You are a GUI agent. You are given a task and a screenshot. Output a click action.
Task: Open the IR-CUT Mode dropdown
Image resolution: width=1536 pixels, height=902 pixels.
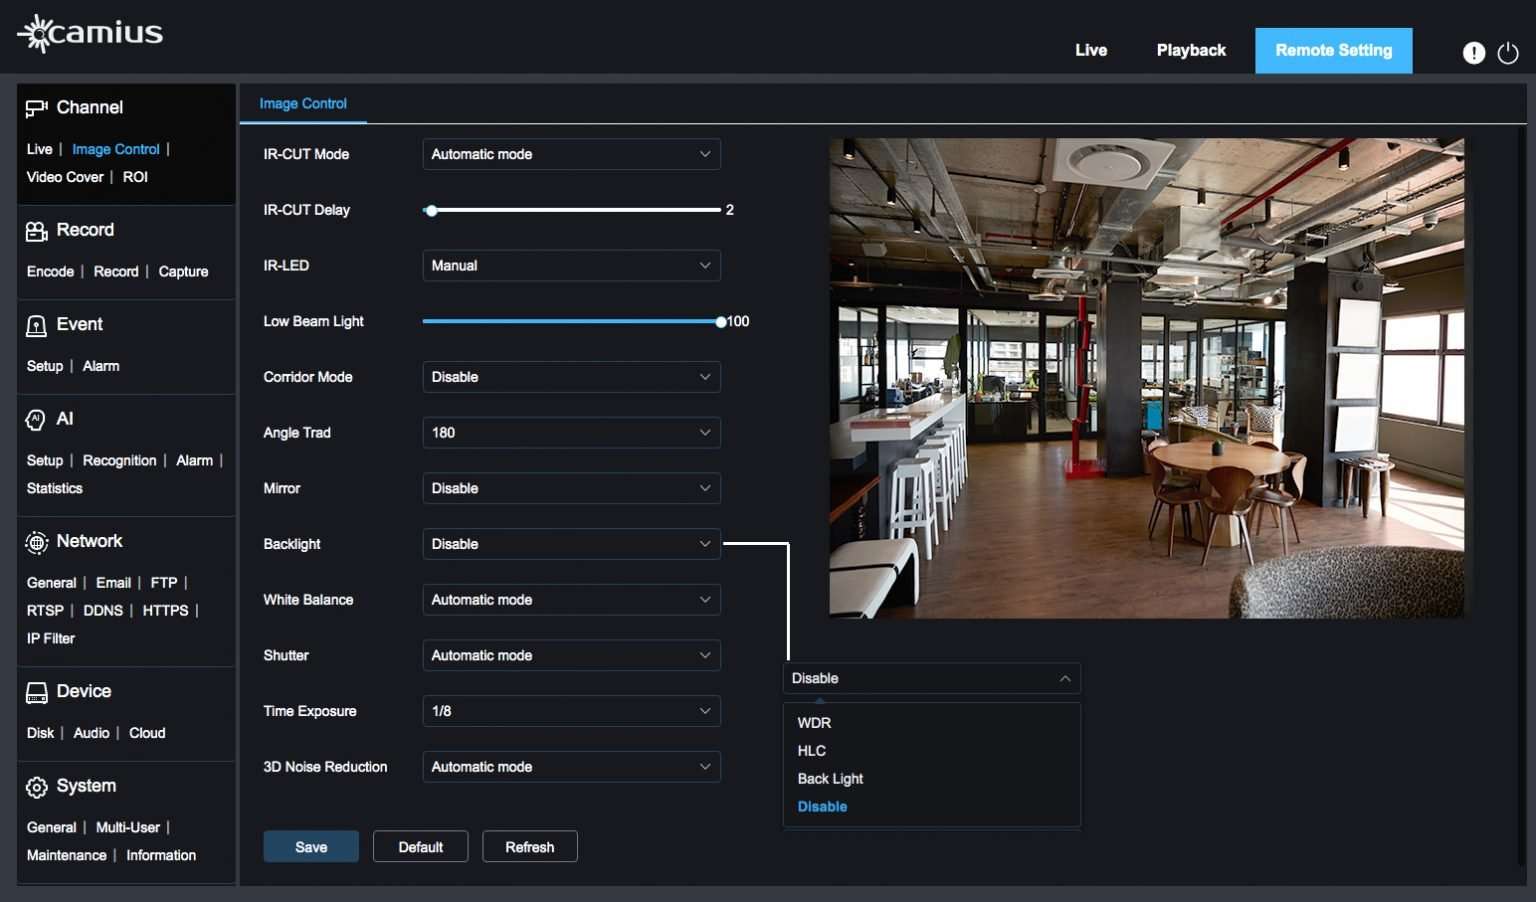tap(571, 154)
